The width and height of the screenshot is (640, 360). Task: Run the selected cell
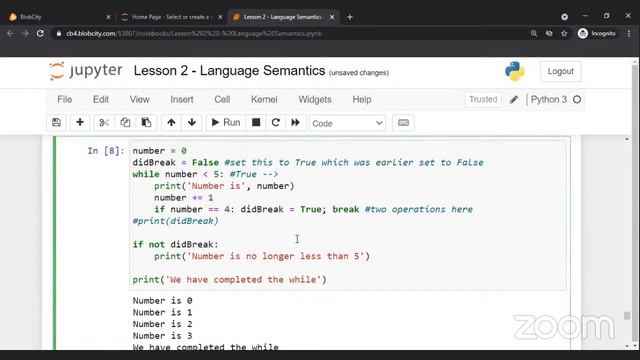coord(226,122)
